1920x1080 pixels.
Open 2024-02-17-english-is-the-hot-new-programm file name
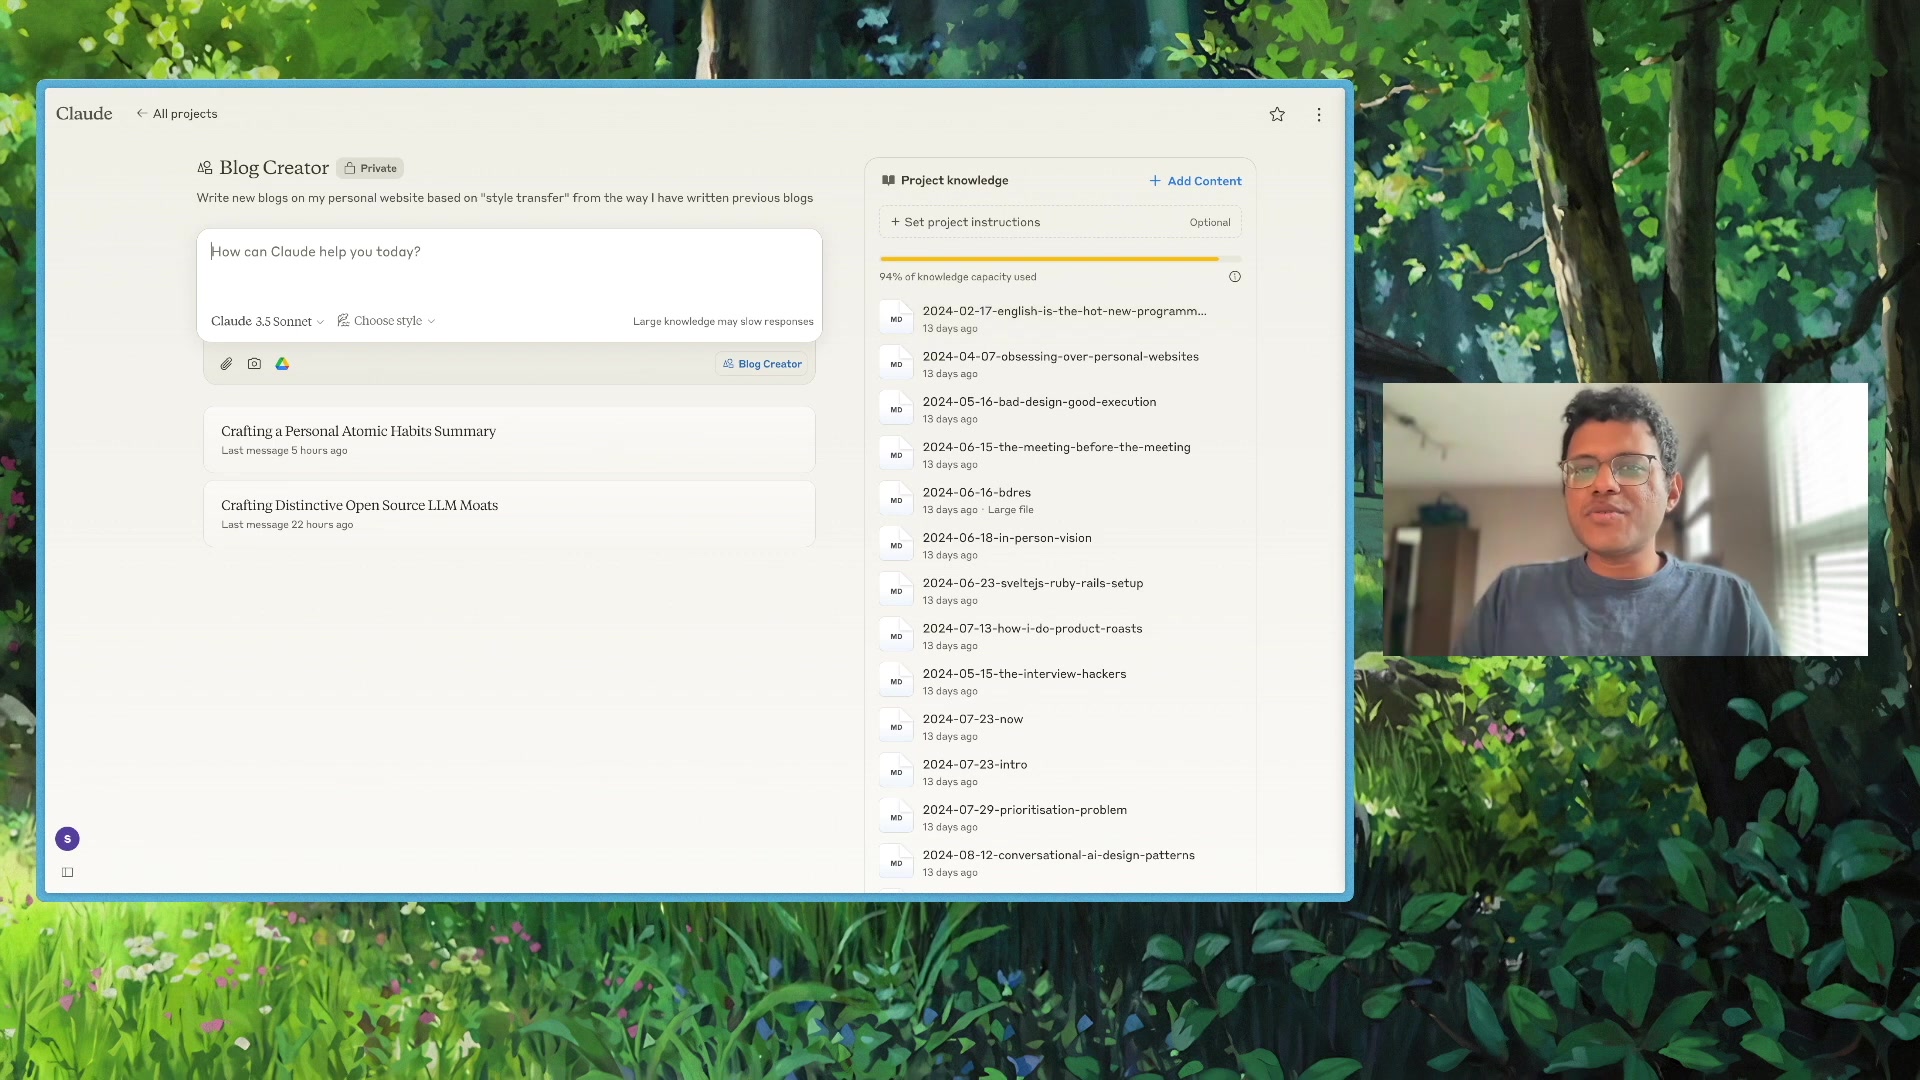click(1064, 311)
